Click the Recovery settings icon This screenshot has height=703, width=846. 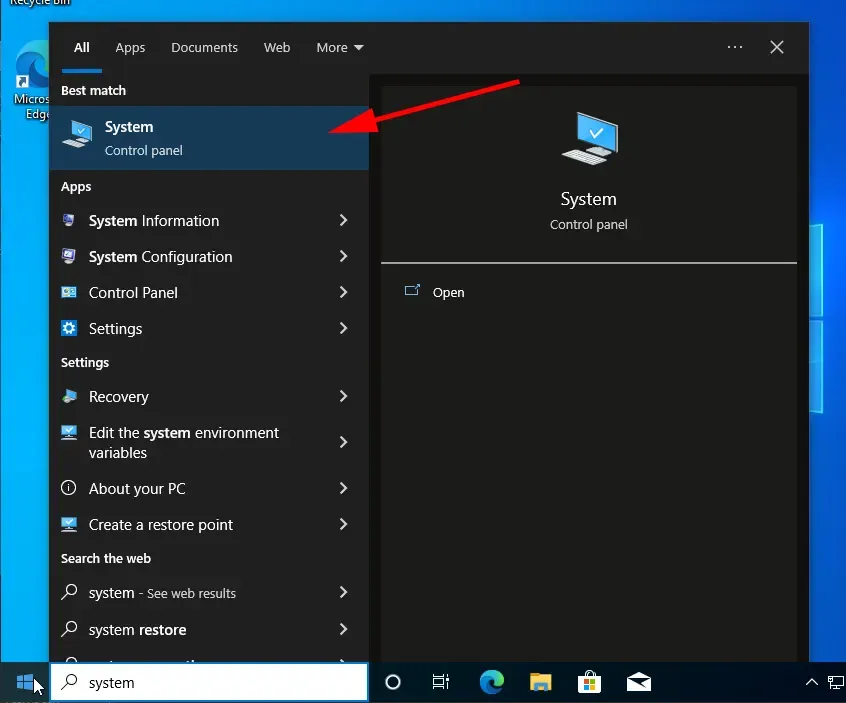point(69,397)
